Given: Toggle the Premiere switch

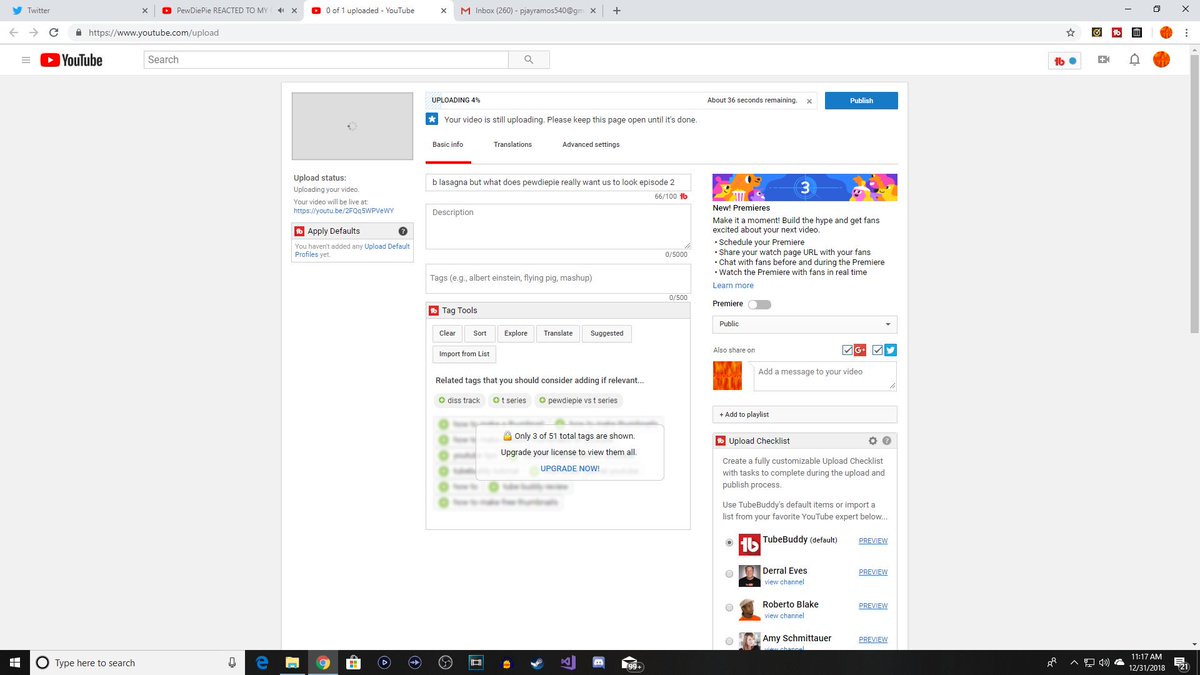Looking at the screenshot, I should tap(760, 304).
